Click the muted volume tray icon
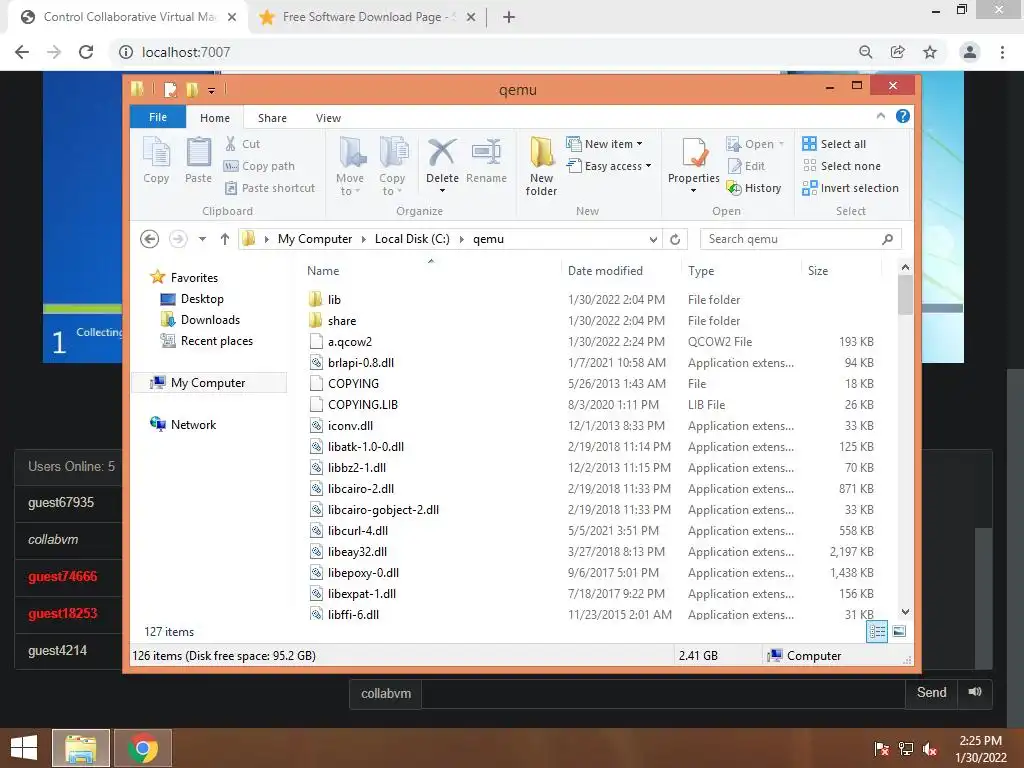The width and height of the screenshot is (1024, 768). click(930, 749)
